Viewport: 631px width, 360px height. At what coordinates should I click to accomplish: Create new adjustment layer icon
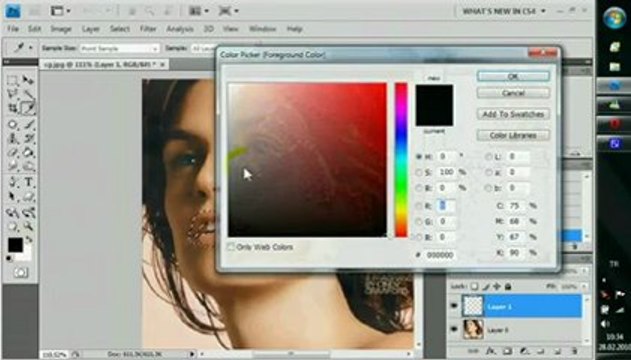coord(524,351)
